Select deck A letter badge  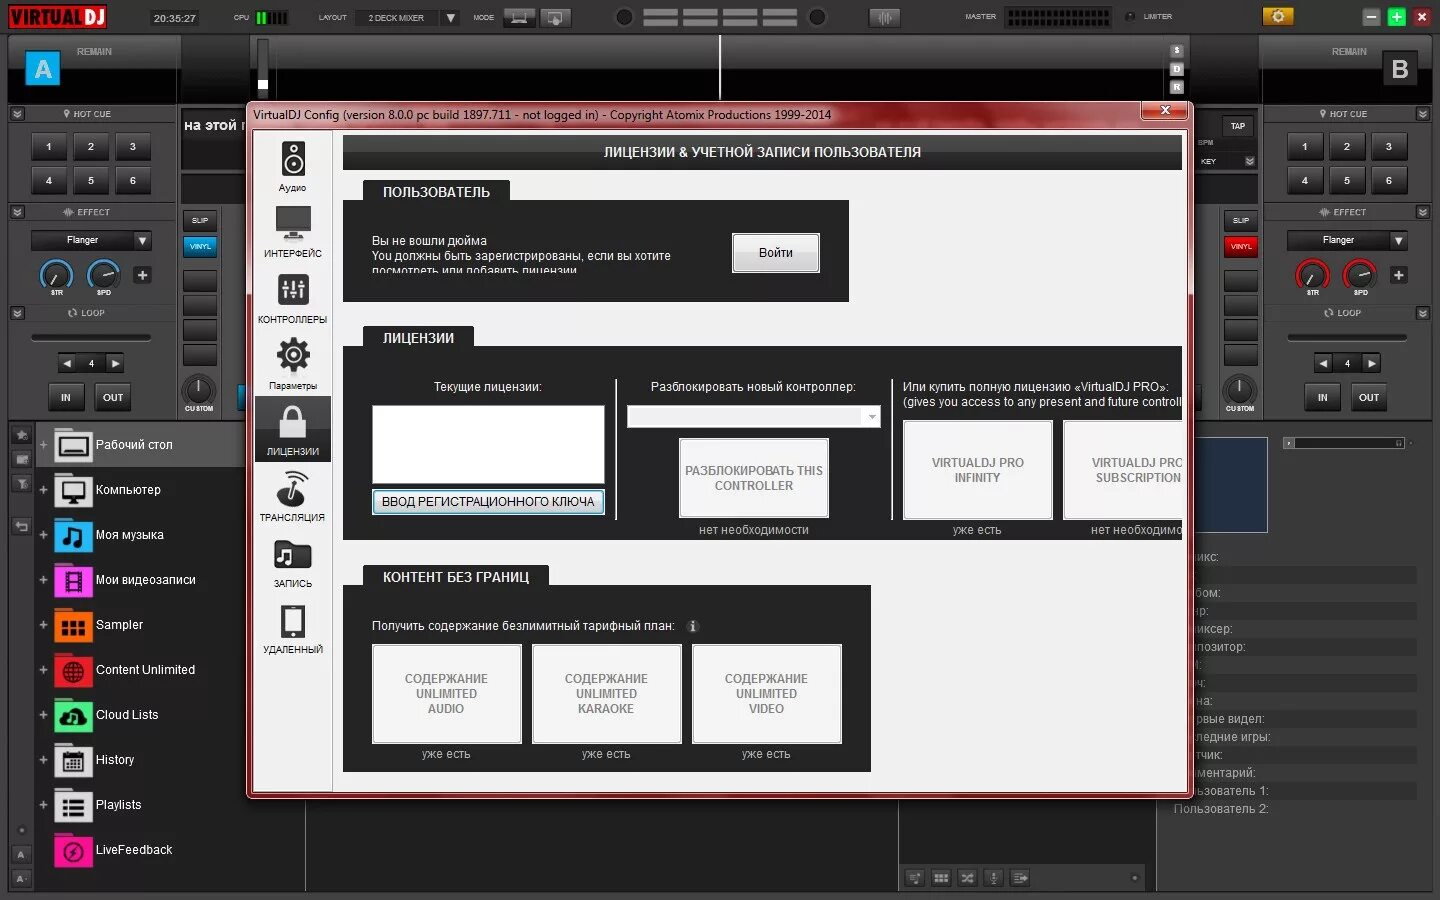pyautogui.click(x=42, y=69)
